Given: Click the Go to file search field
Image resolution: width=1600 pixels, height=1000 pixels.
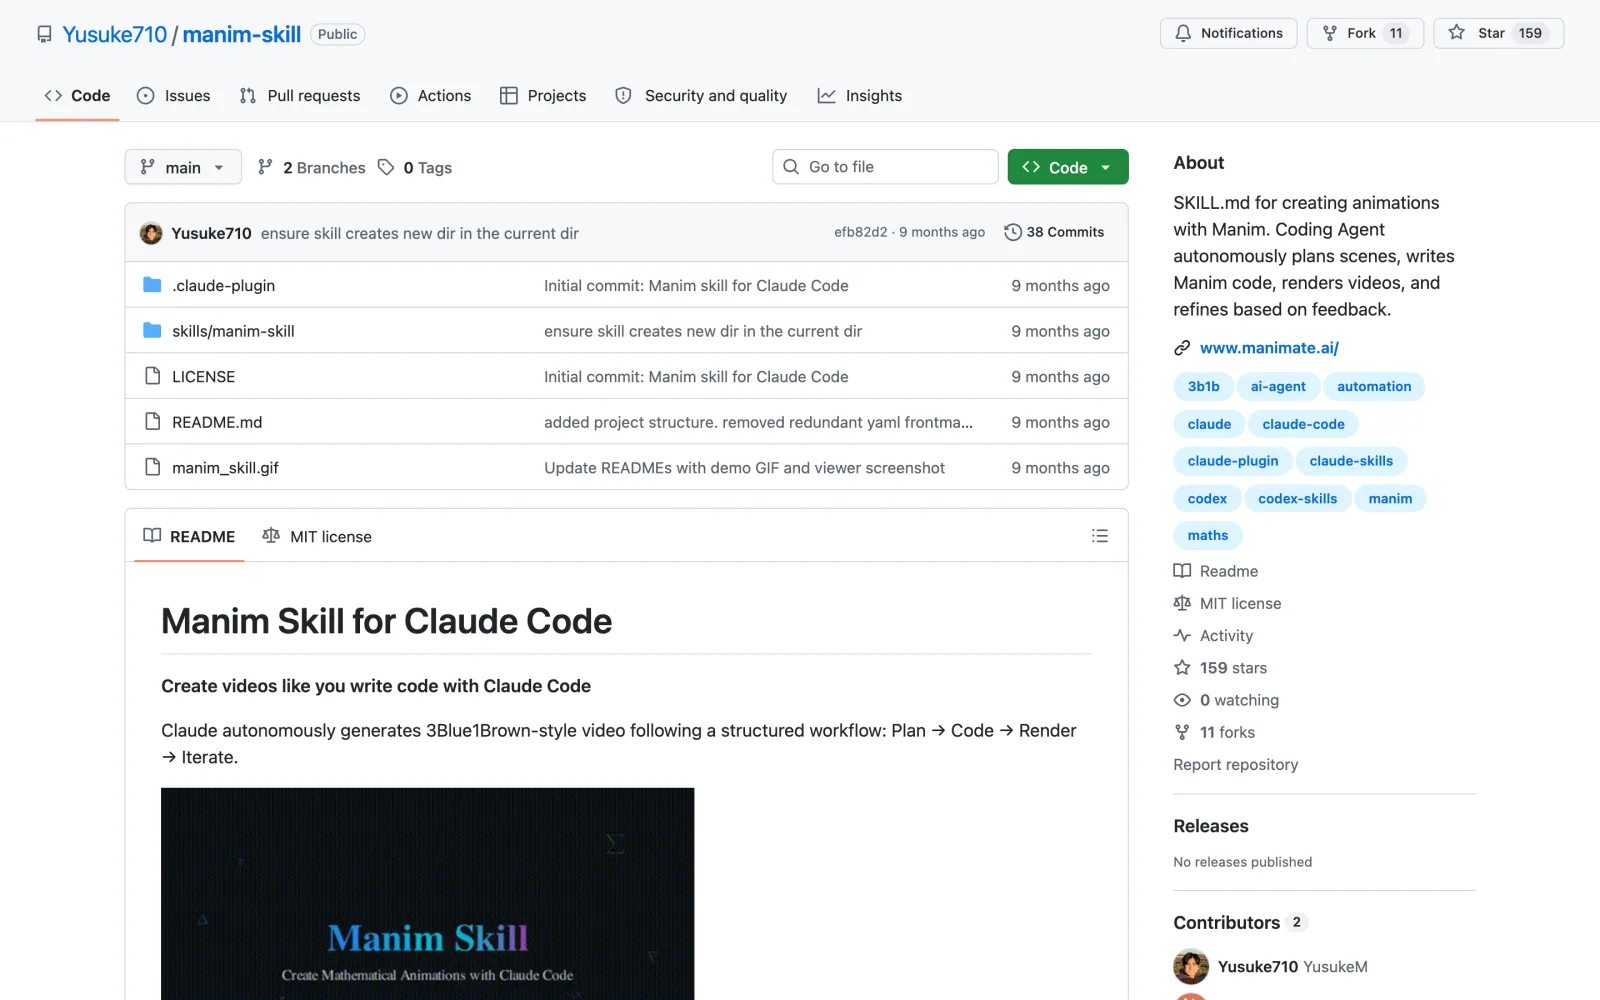Looking at the screenshot, I should pos(885,167).
